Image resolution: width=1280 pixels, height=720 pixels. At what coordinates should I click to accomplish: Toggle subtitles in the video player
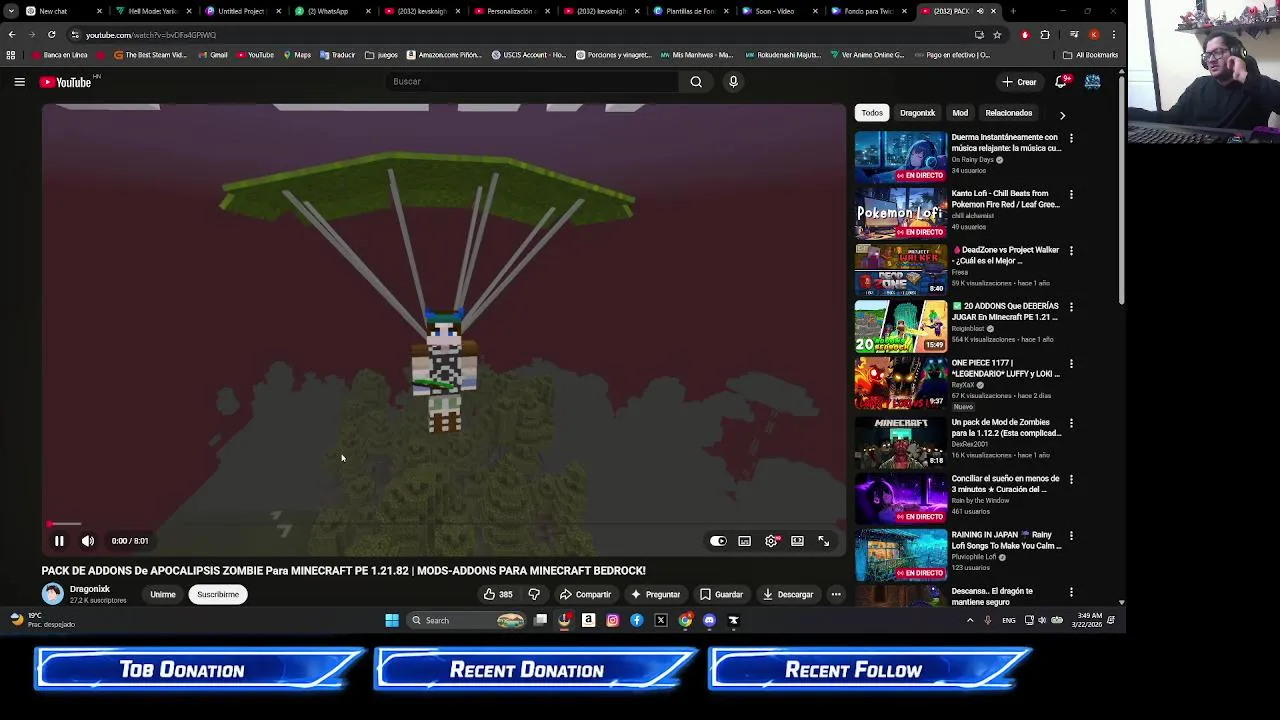745,541
